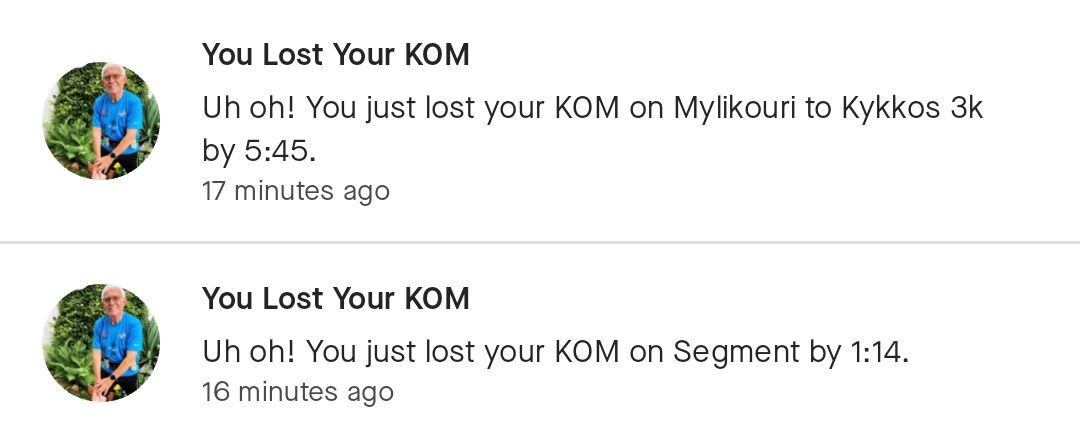Click "Kykkos" in the first notification
Image resolution: width=1080 pixels, height=440 pixels.
pyautogui.click(x=889, y=108)
